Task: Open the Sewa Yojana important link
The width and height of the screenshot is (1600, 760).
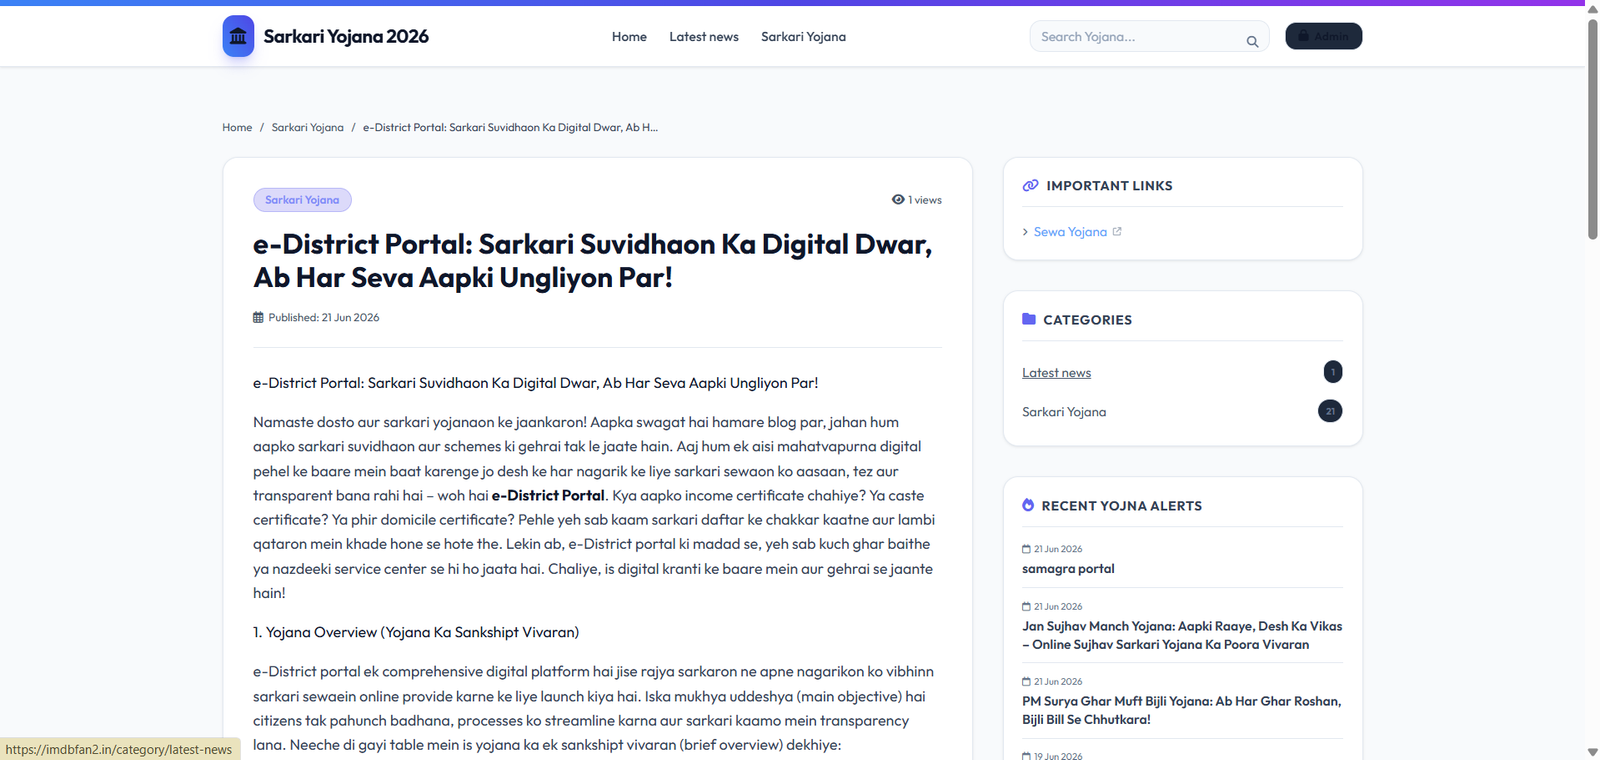Action: pyautogui.click(x=1070, y=232)
